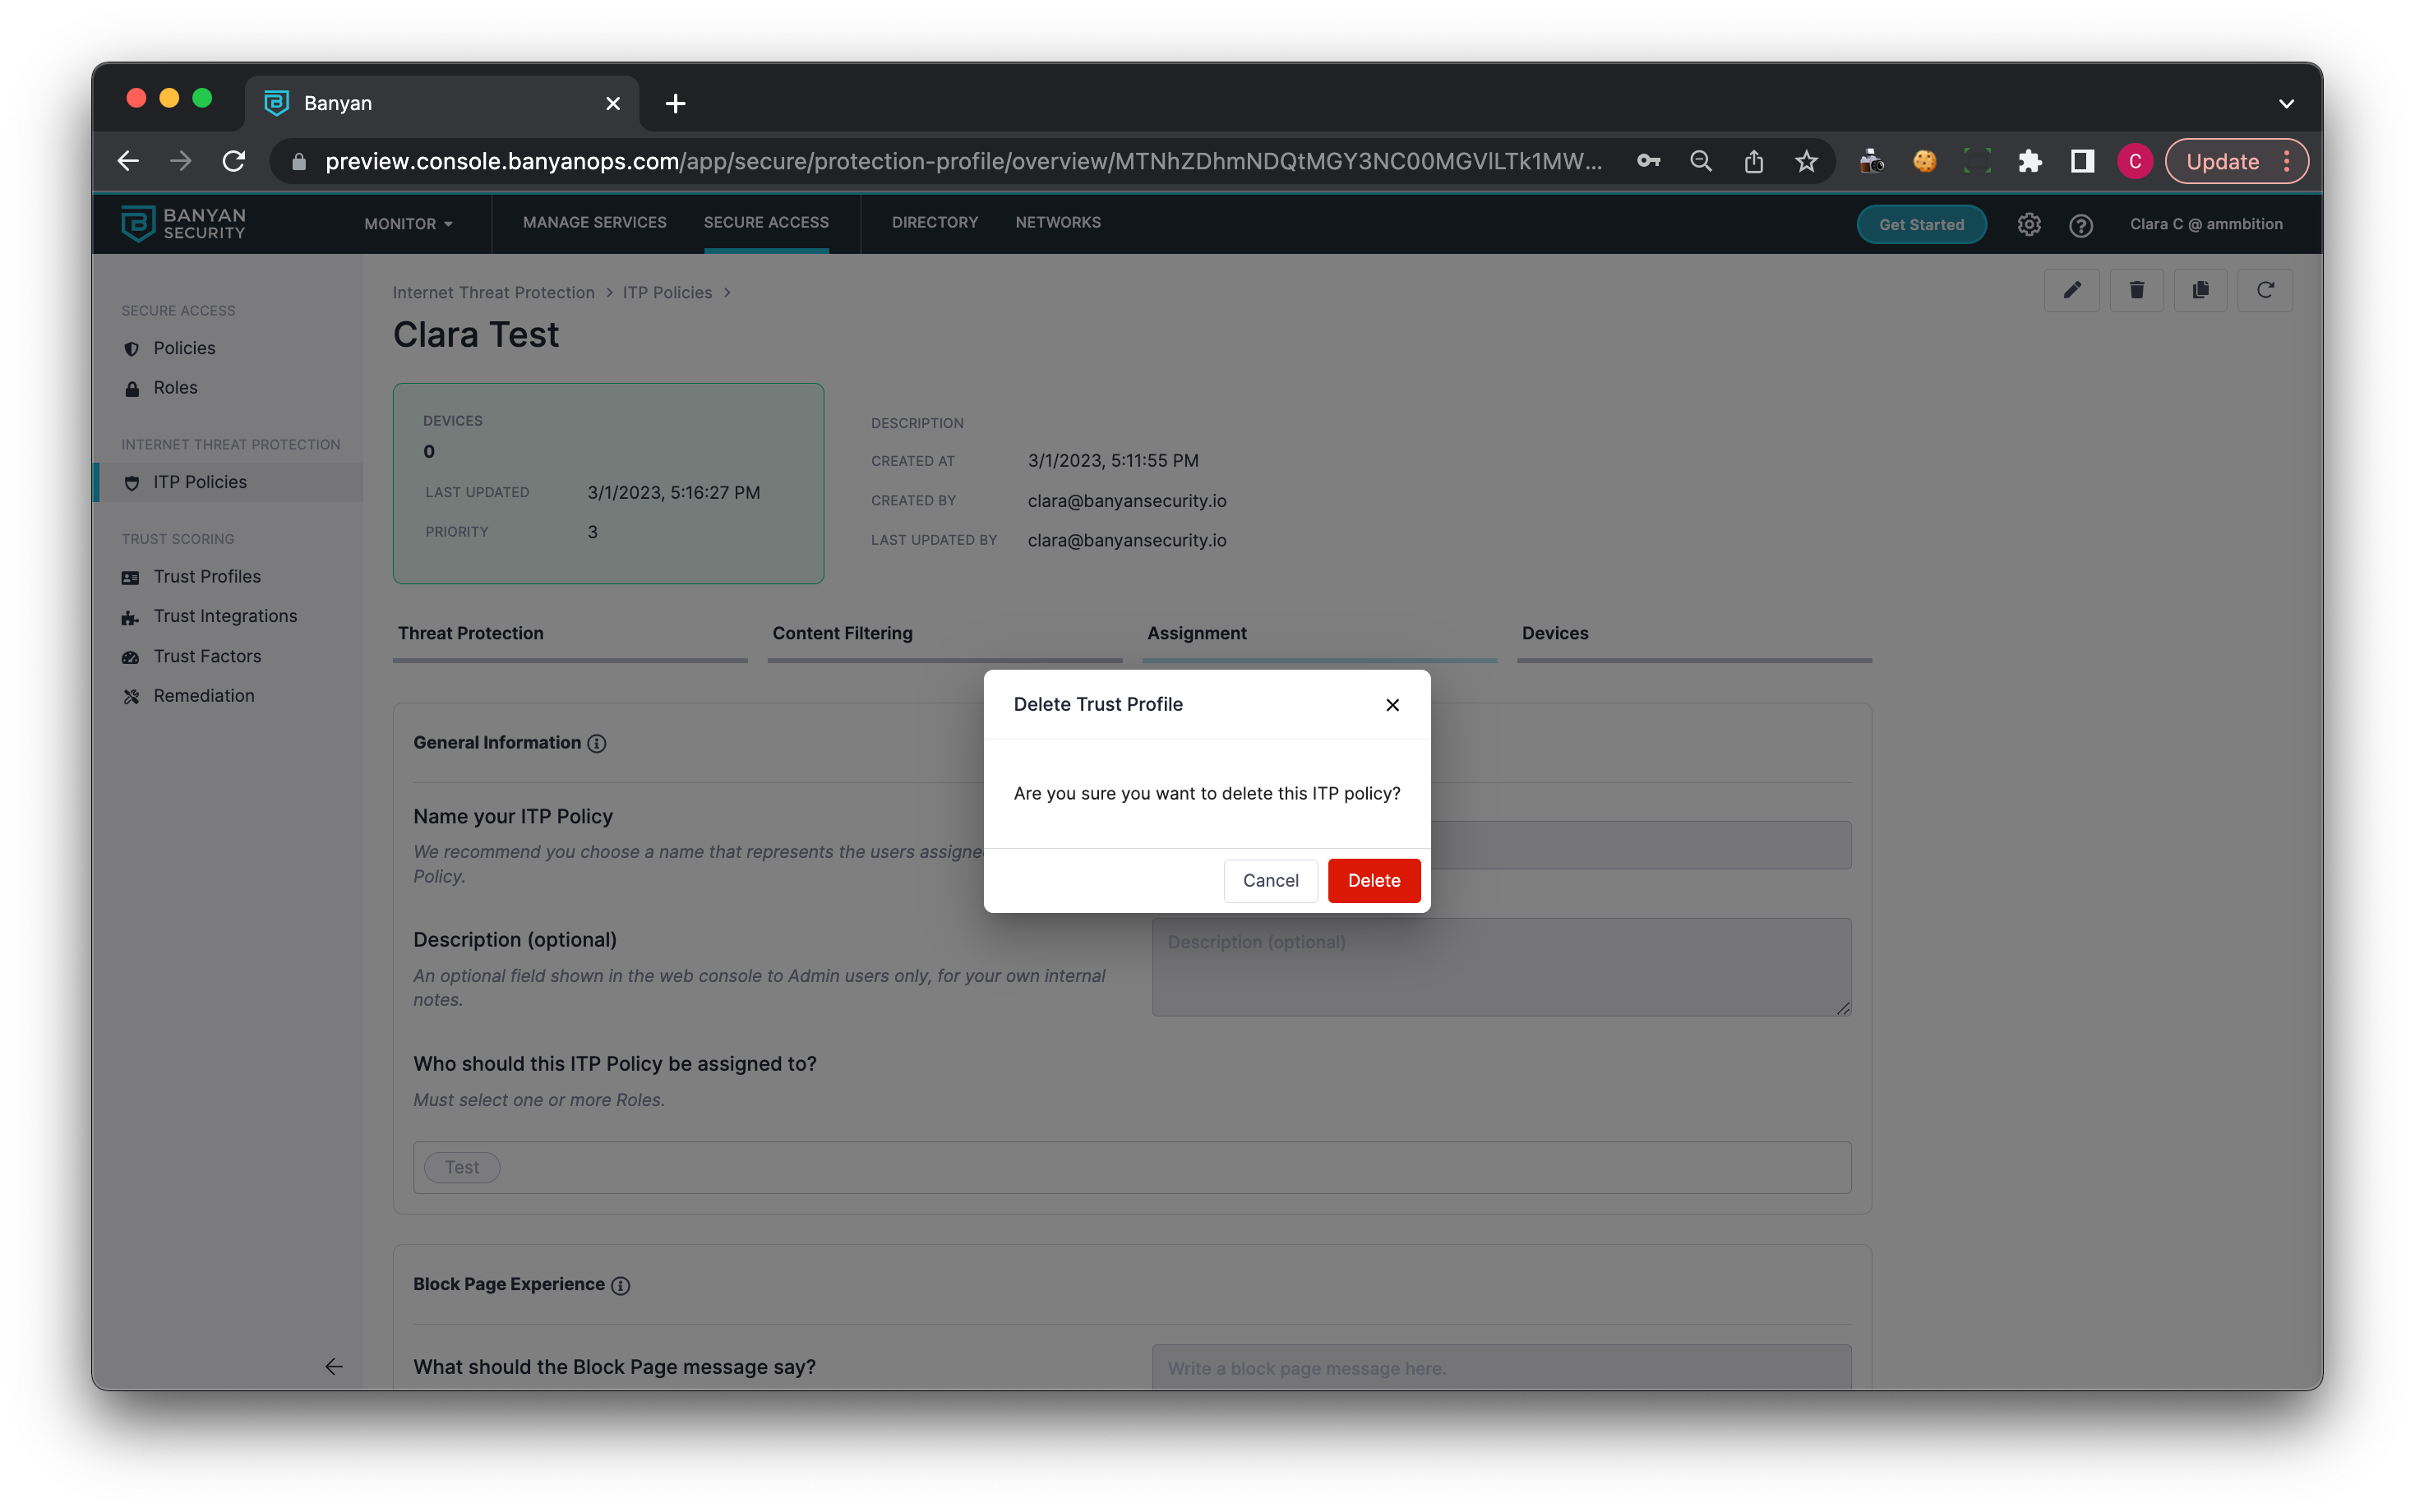Toggle the browser side panel icon
This screenshot has width=2415, height=1512.
(x=2082, y=161)
